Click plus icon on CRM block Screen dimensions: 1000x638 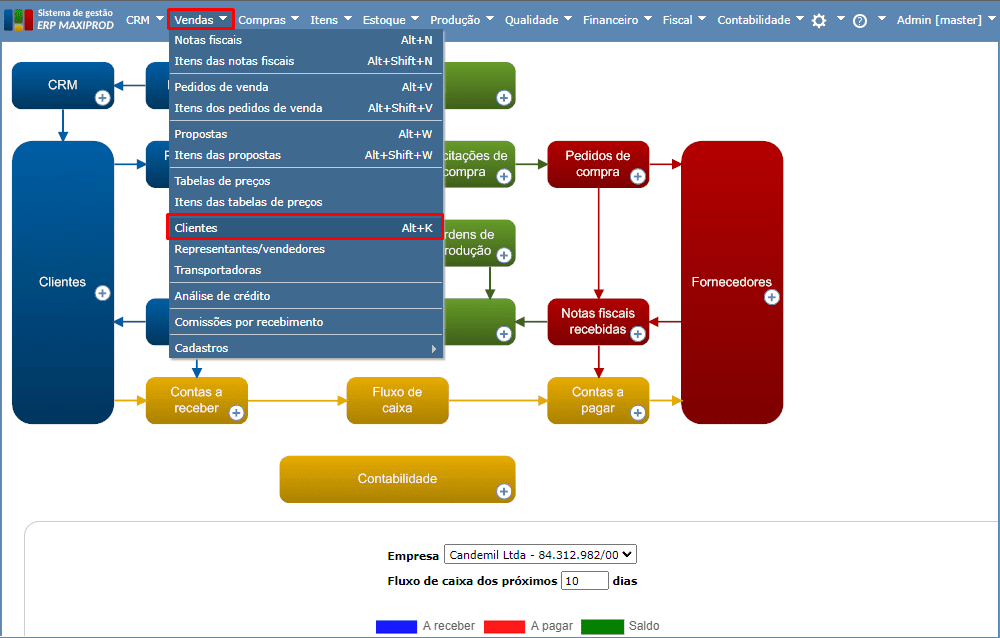coord(102,98)
